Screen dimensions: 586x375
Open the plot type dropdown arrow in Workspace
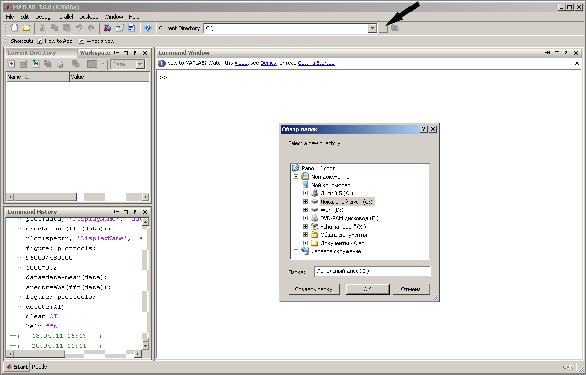[103, 64]
